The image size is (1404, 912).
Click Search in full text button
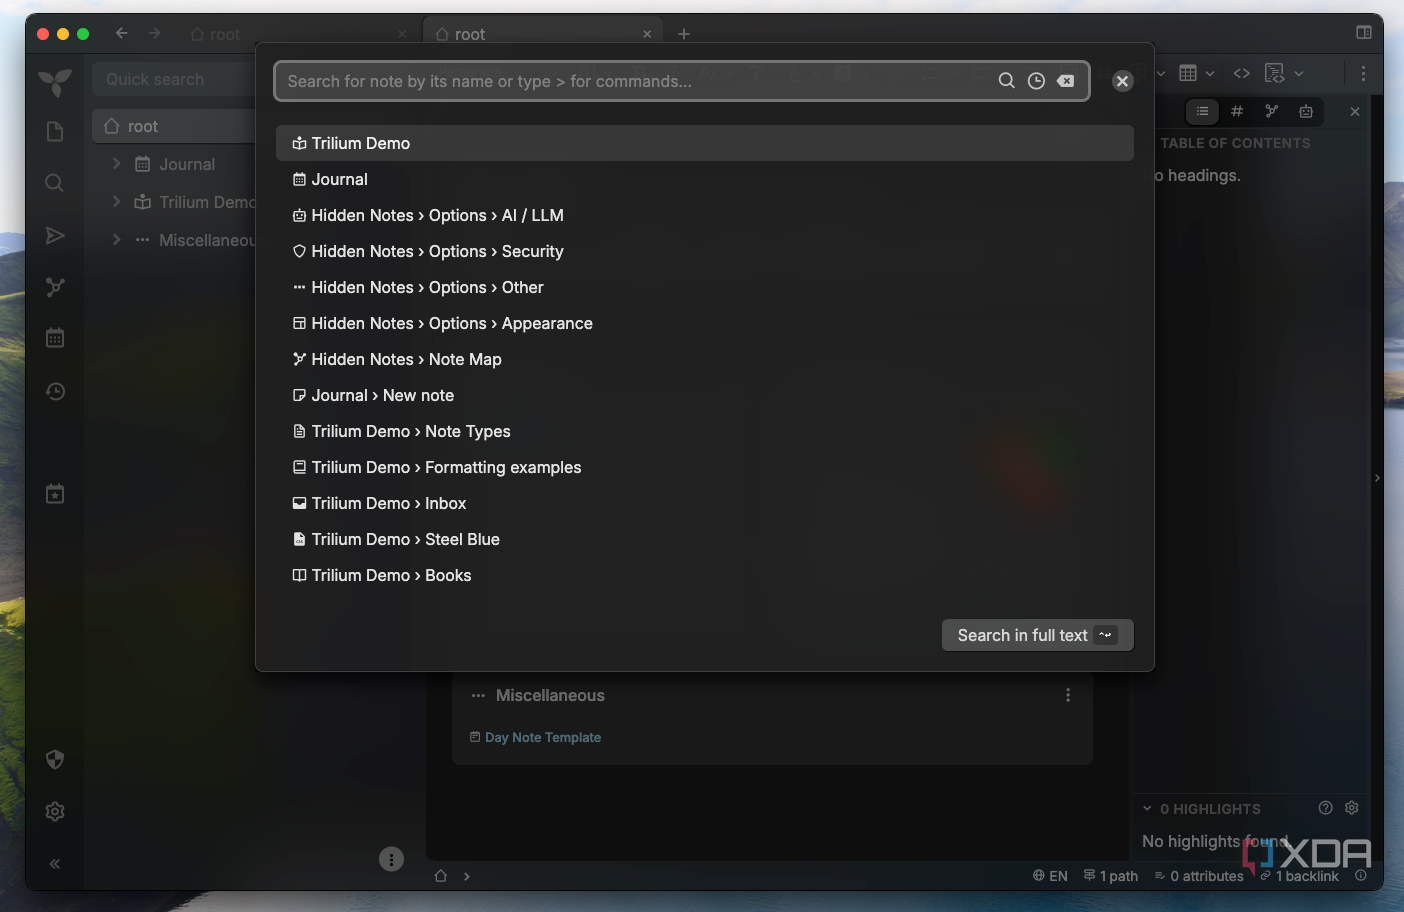[1037, 635]
